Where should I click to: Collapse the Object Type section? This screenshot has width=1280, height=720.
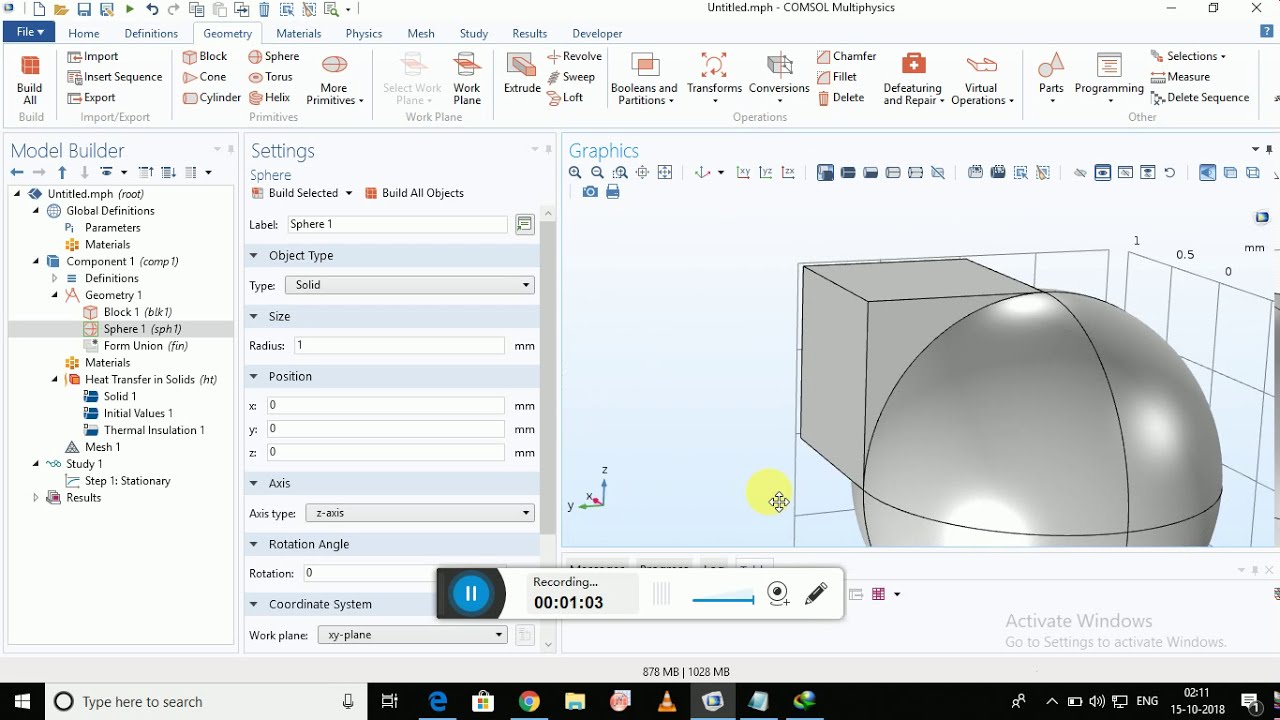254,256
